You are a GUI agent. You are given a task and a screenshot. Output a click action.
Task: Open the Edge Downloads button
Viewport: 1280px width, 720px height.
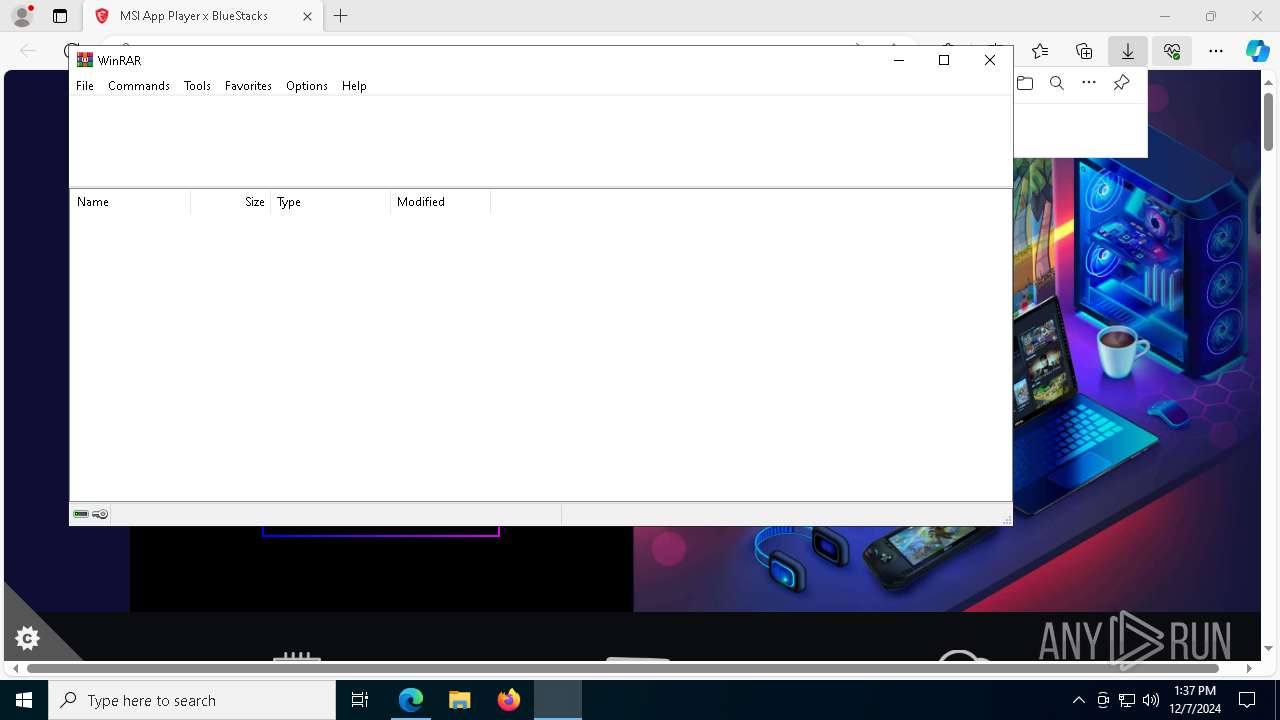coord(1128,51)
